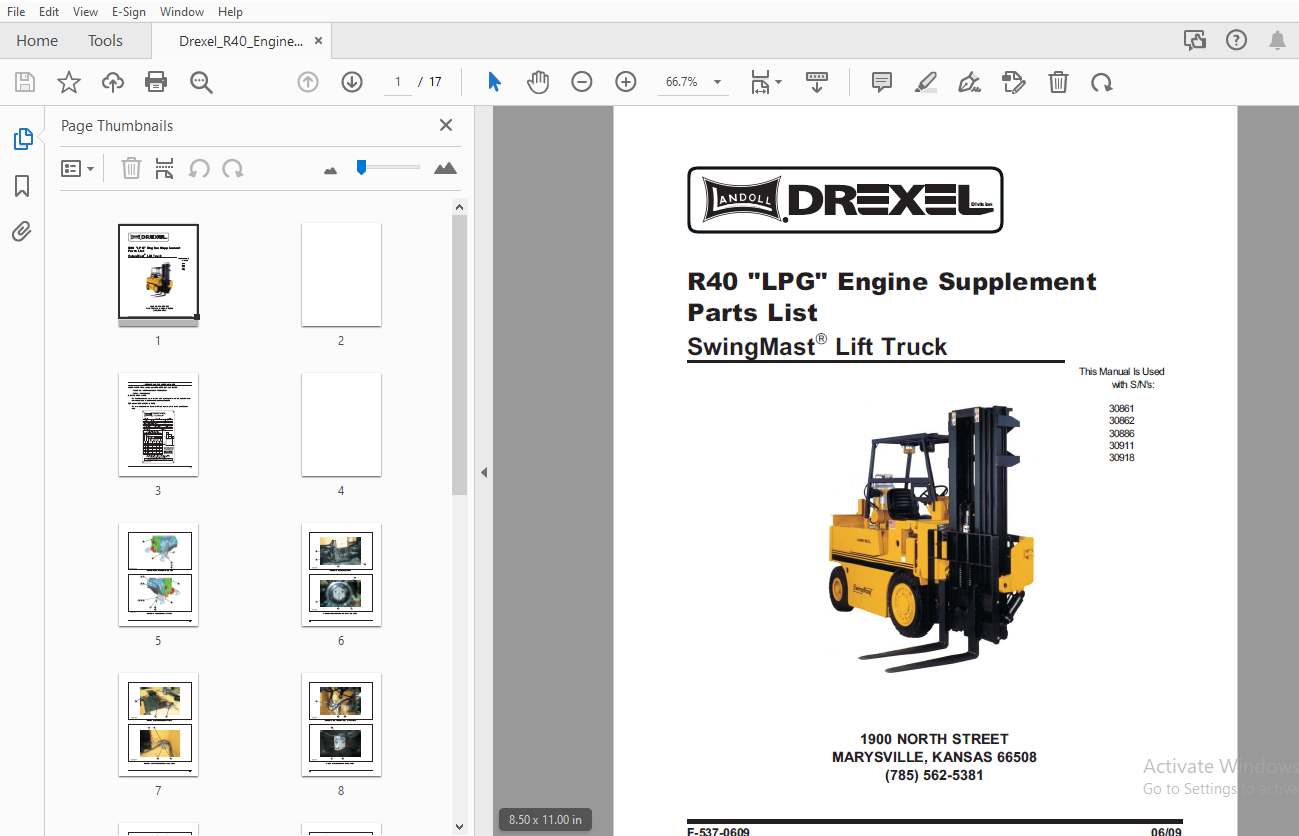Click the Save file icon
1299x836 pixels.
25,82
